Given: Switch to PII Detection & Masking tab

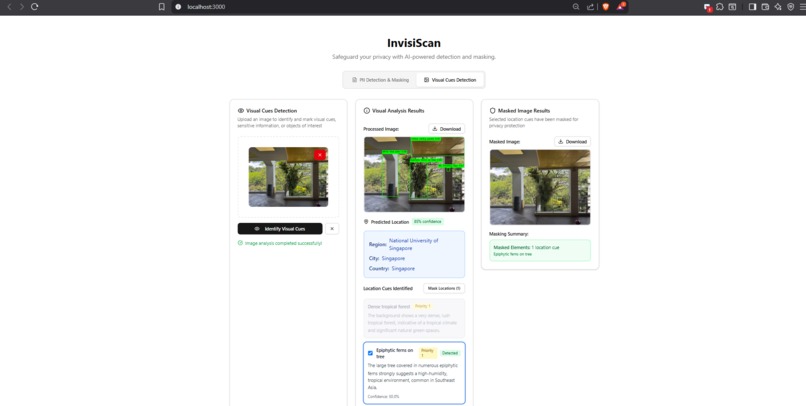Looking at the screenshot, I should pyautogui.click(x=380, y=80).
